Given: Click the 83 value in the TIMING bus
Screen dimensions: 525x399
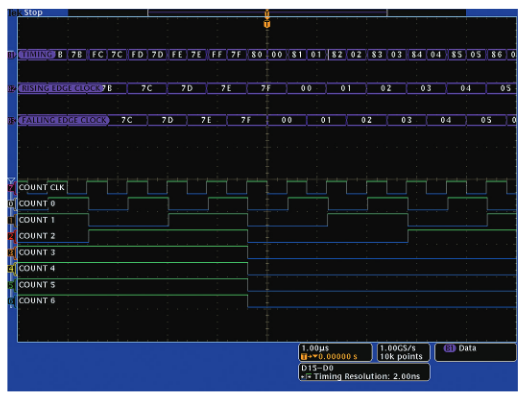Looking at the screenshot, I should tap(377, 55).
